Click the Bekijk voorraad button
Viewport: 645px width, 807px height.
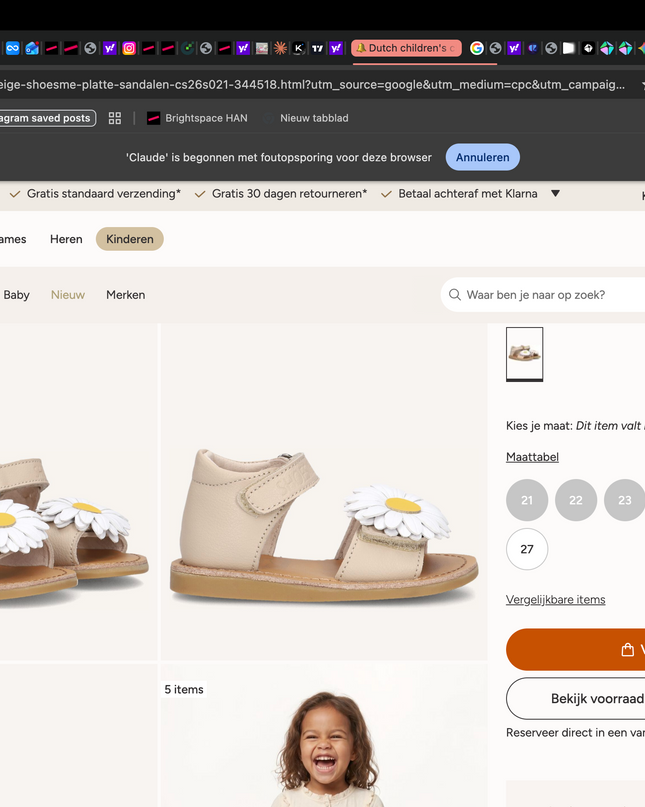tap(576, 698)
